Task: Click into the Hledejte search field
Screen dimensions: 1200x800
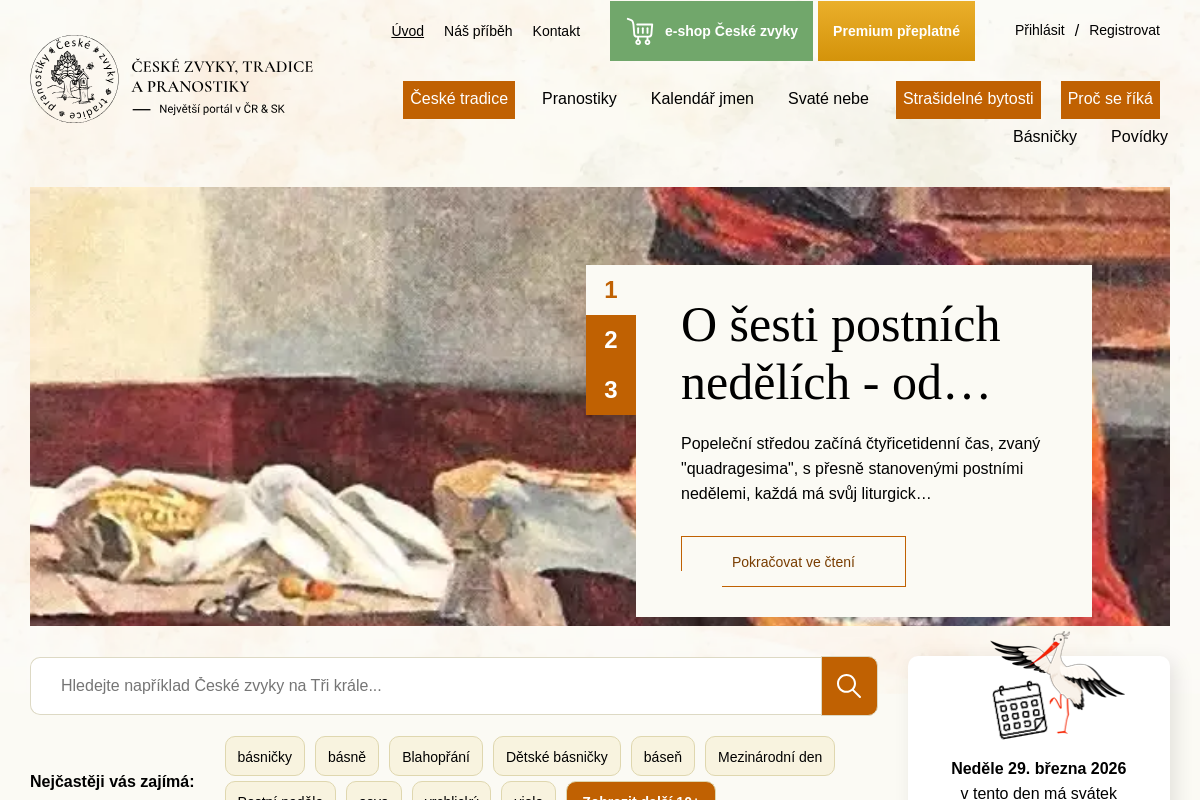Action: (426, 686)
